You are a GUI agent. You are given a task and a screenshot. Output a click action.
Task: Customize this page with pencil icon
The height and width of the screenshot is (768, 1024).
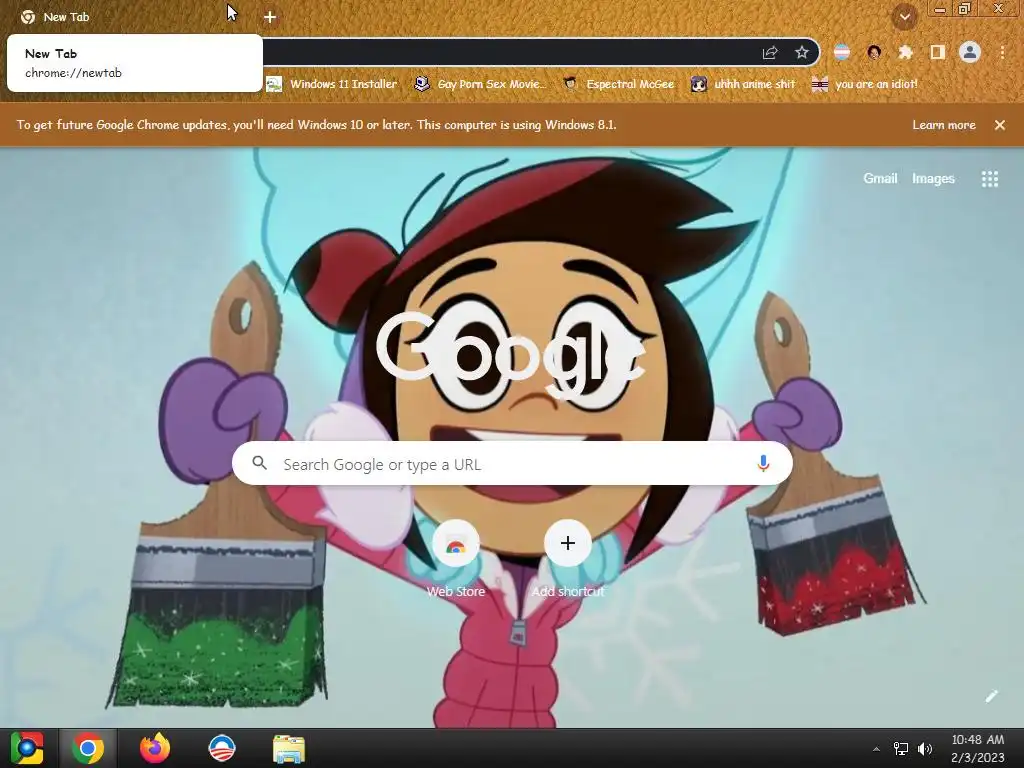(991, 696)
